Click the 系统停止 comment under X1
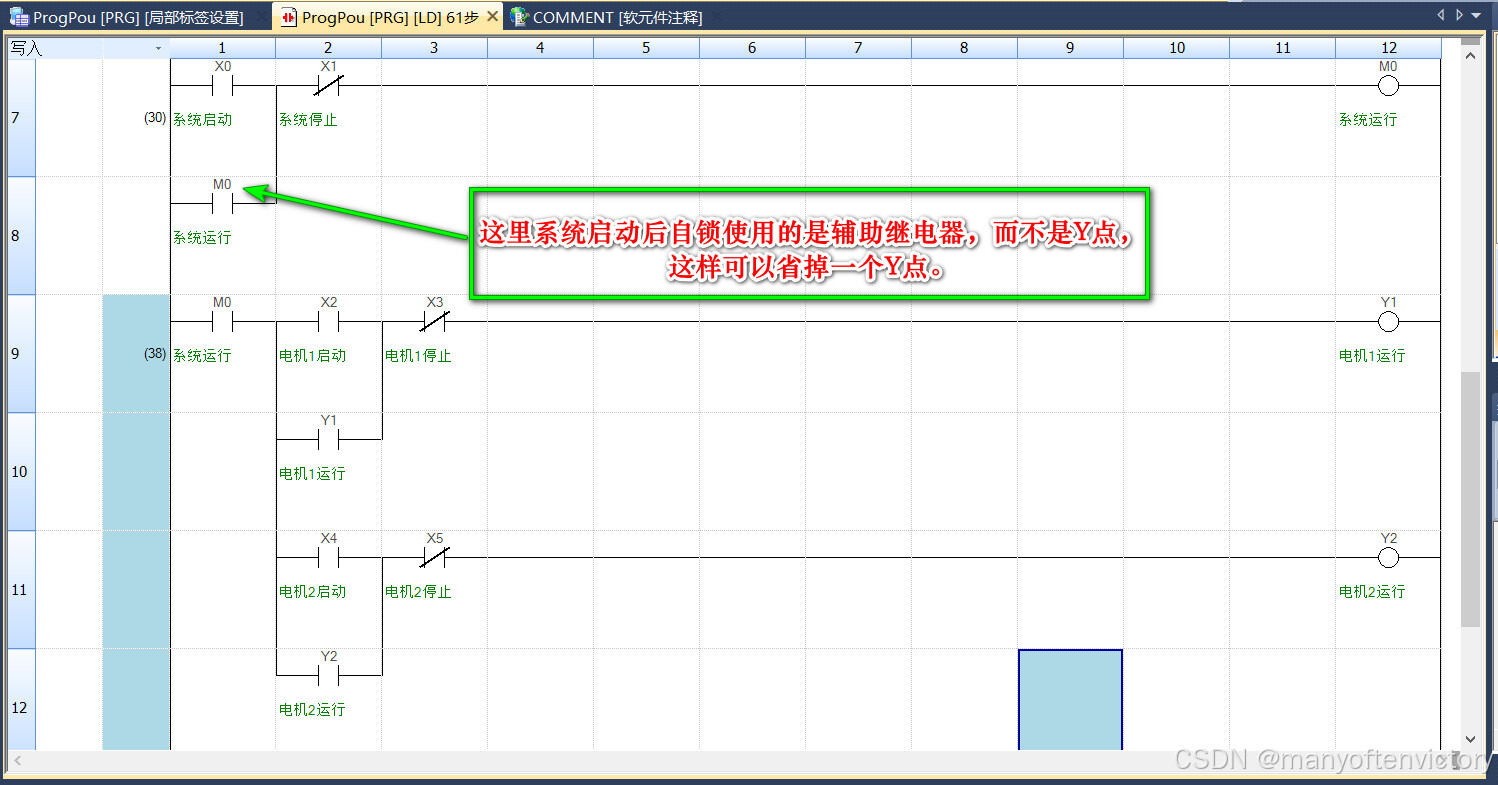Screen dimensions: 1498x785 coord(308,120)
